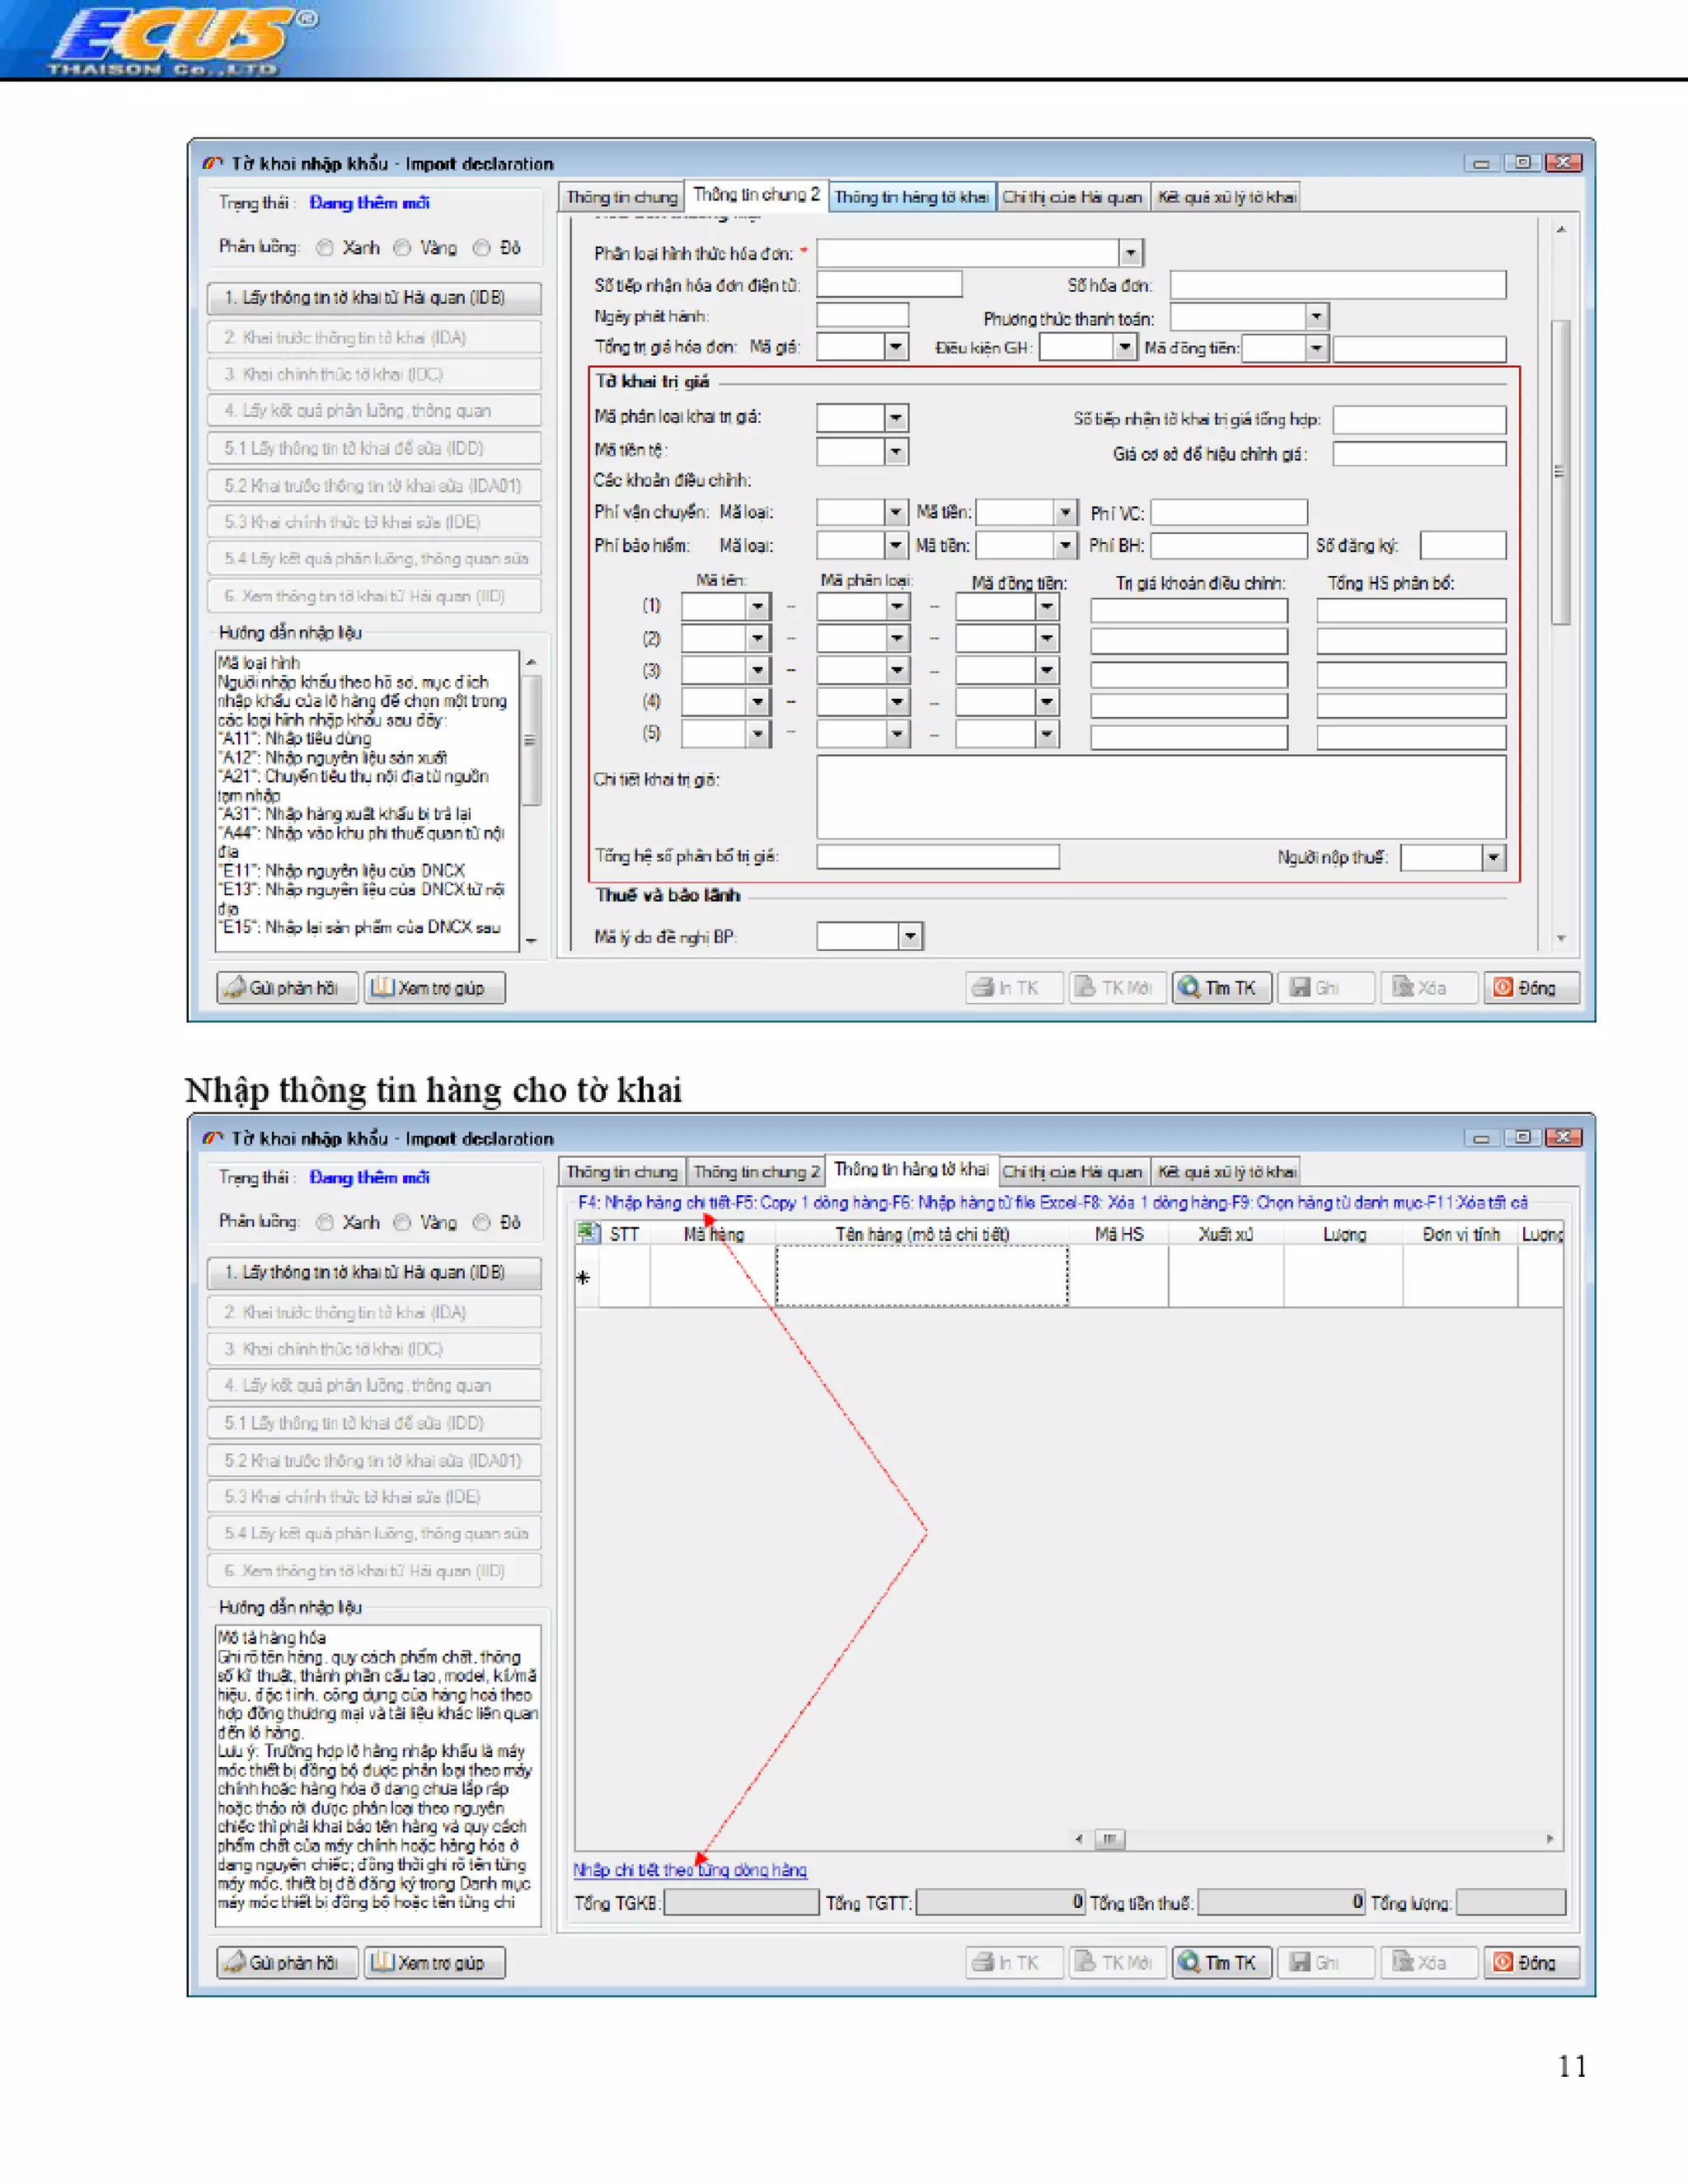Image resolution: width=1688 pixels, height=2184 pixels.
Task: Expand Người nộp thuế dropdown
Action: 1493,857
